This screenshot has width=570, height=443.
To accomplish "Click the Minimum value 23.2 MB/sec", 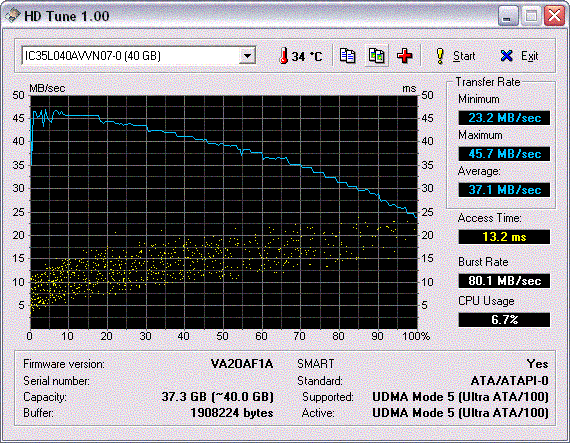I will (x=504, y=118).
